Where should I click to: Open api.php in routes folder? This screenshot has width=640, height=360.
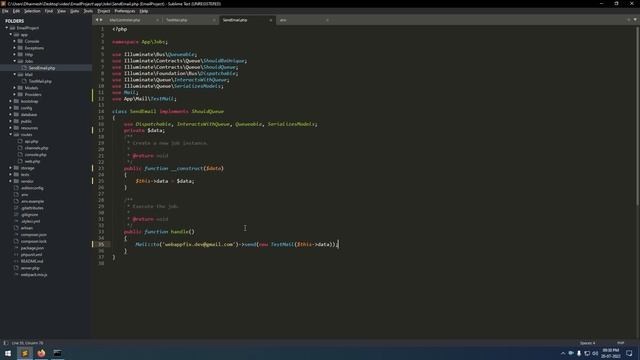31,141
